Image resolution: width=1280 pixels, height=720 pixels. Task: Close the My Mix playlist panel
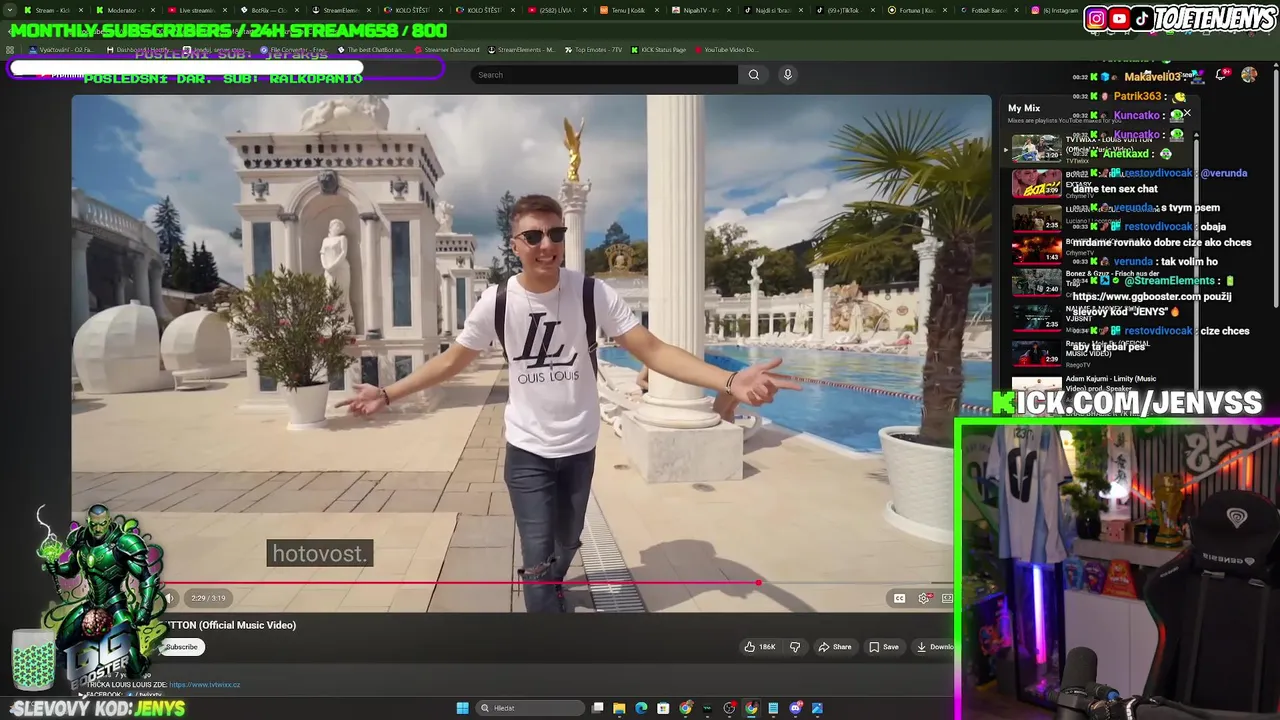coord(1187,113)
